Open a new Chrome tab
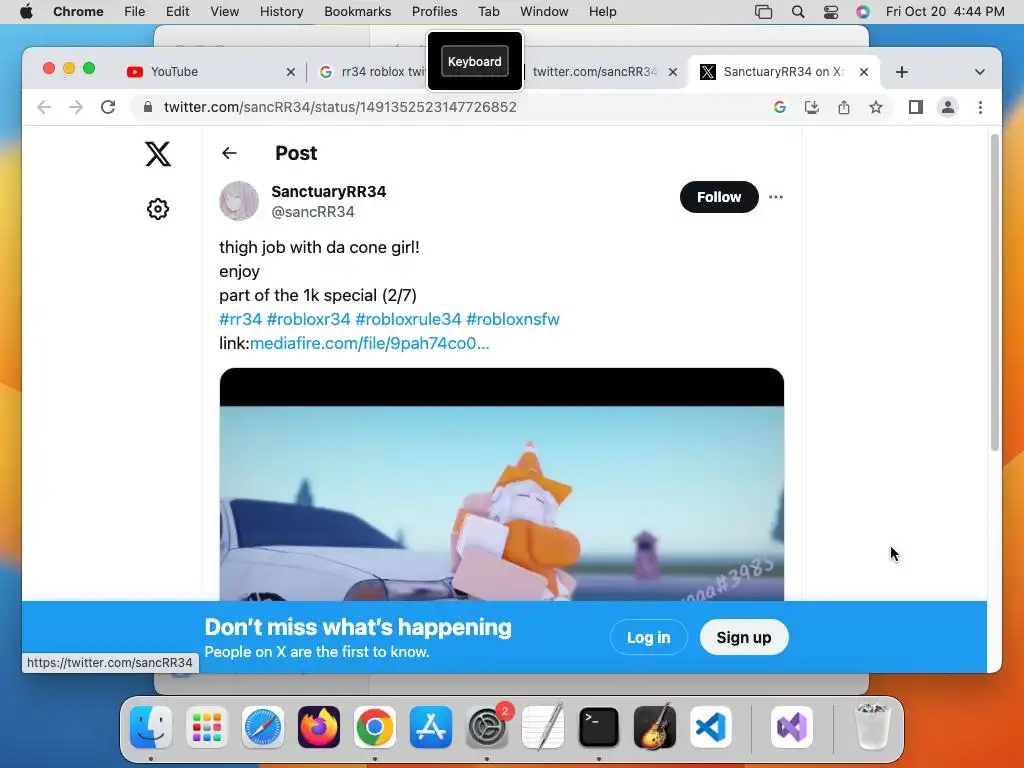The height and width of the screenshot is (768, 1024). pyautogui.click(x=902, y=72)
